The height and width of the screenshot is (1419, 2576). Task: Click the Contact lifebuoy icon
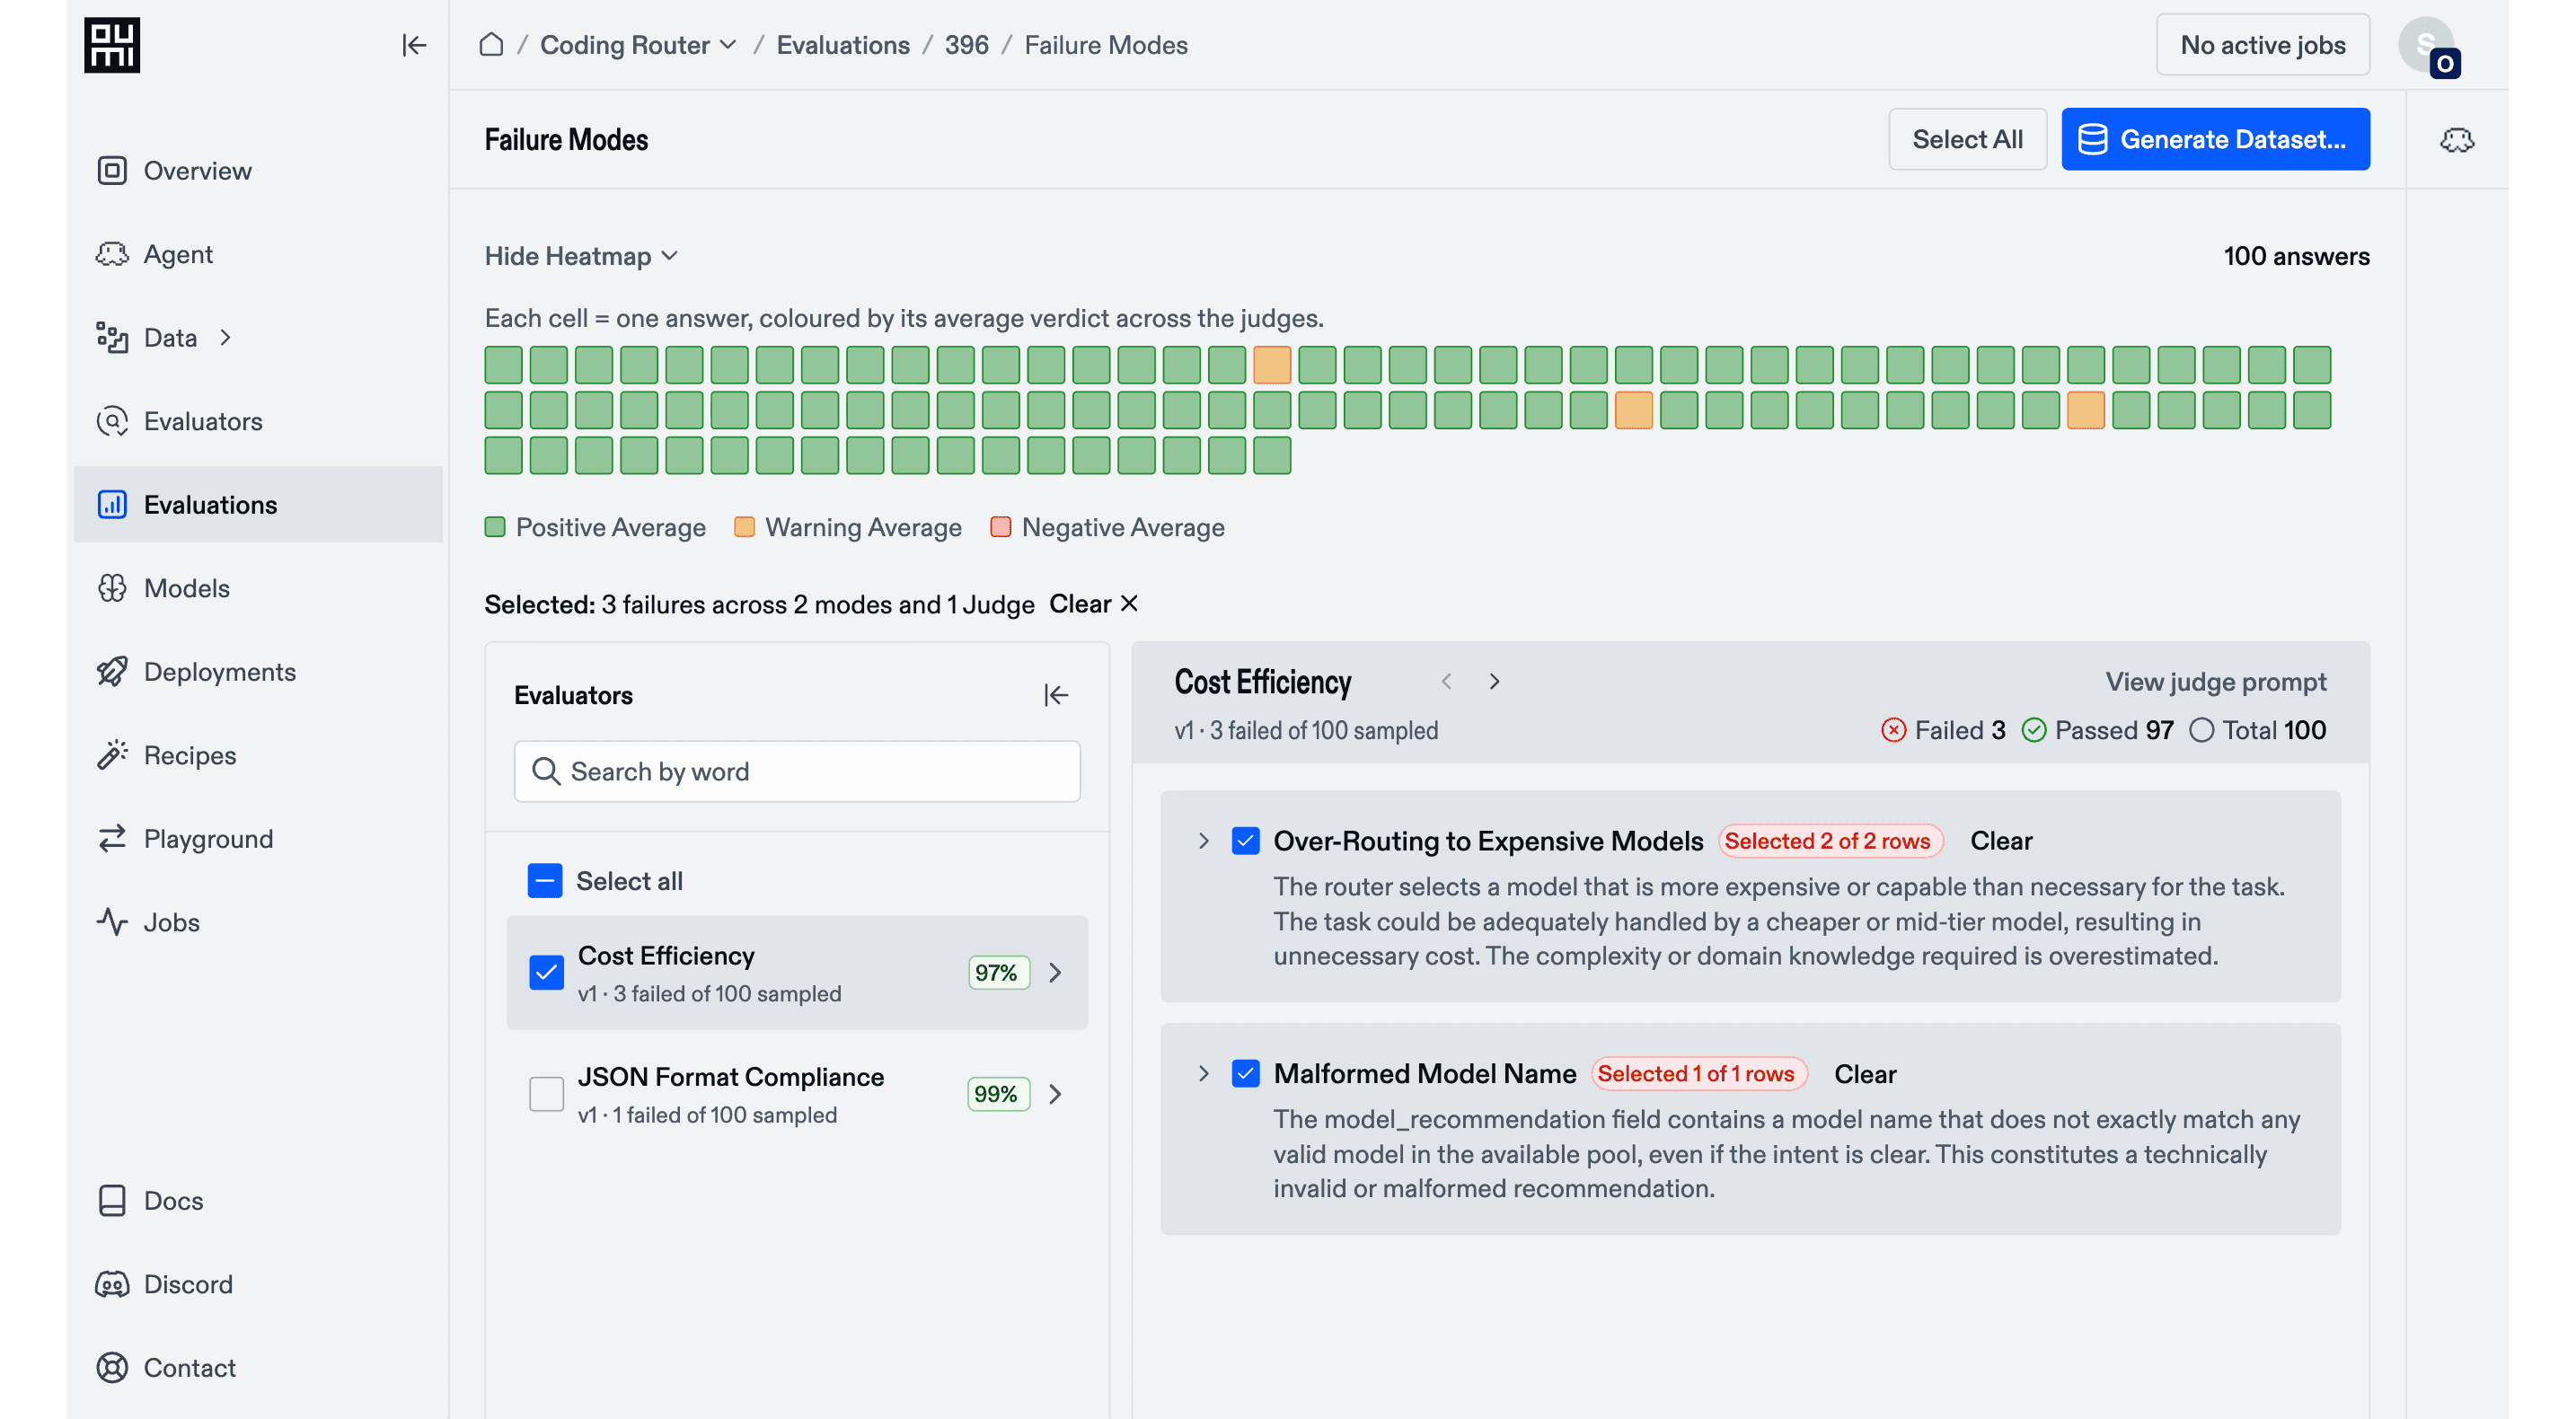[112, 1368]
